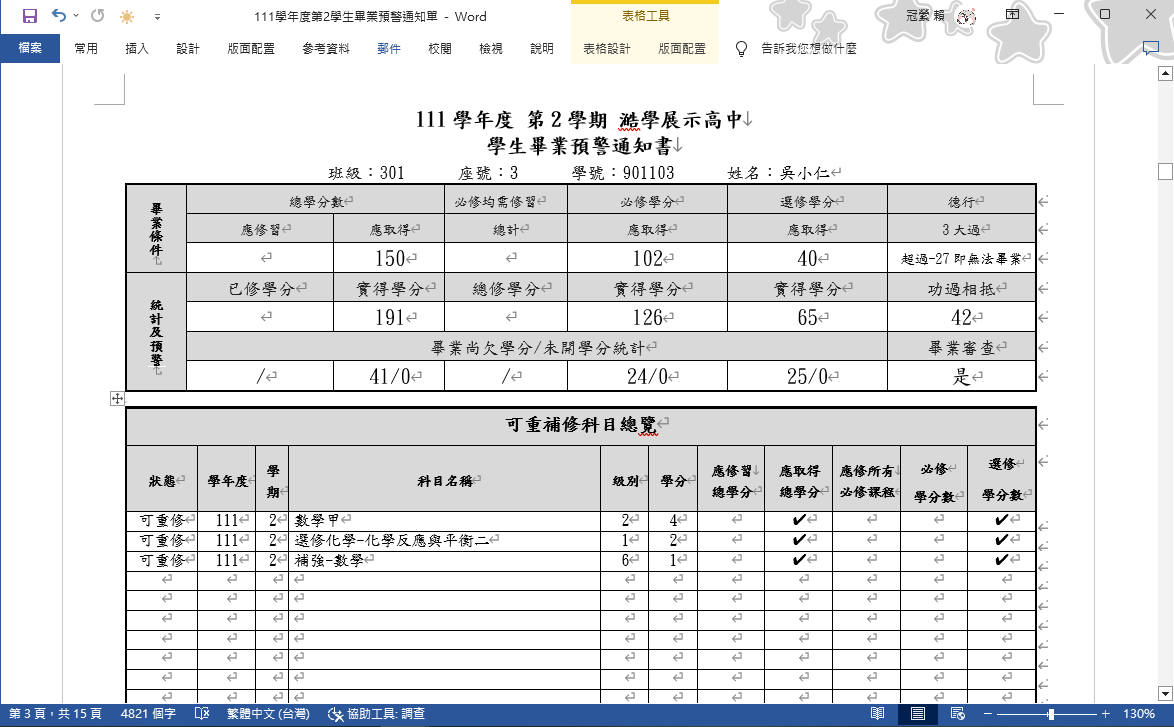Click the title 學生畢業預警通知書
1174x727 pixels.
pos(580,145)
